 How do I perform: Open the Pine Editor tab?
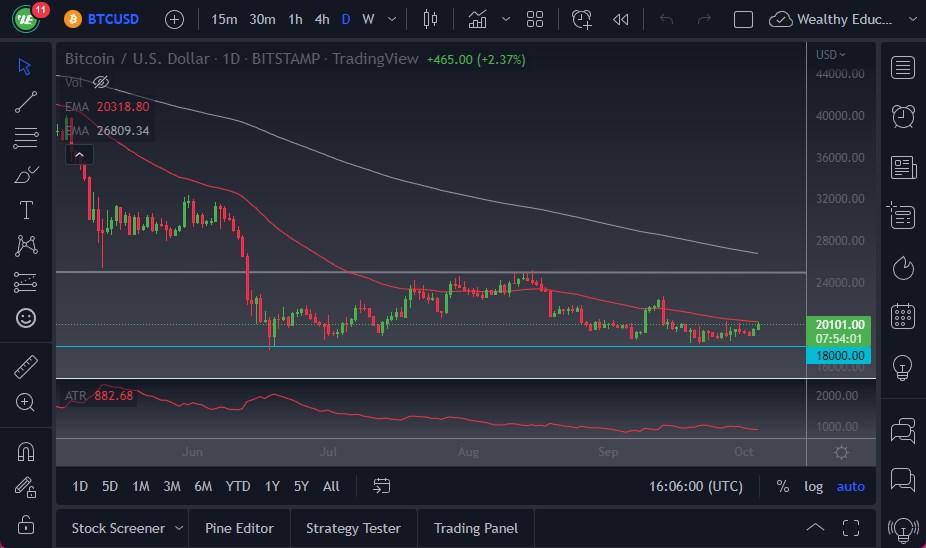[x=239, y=528]
